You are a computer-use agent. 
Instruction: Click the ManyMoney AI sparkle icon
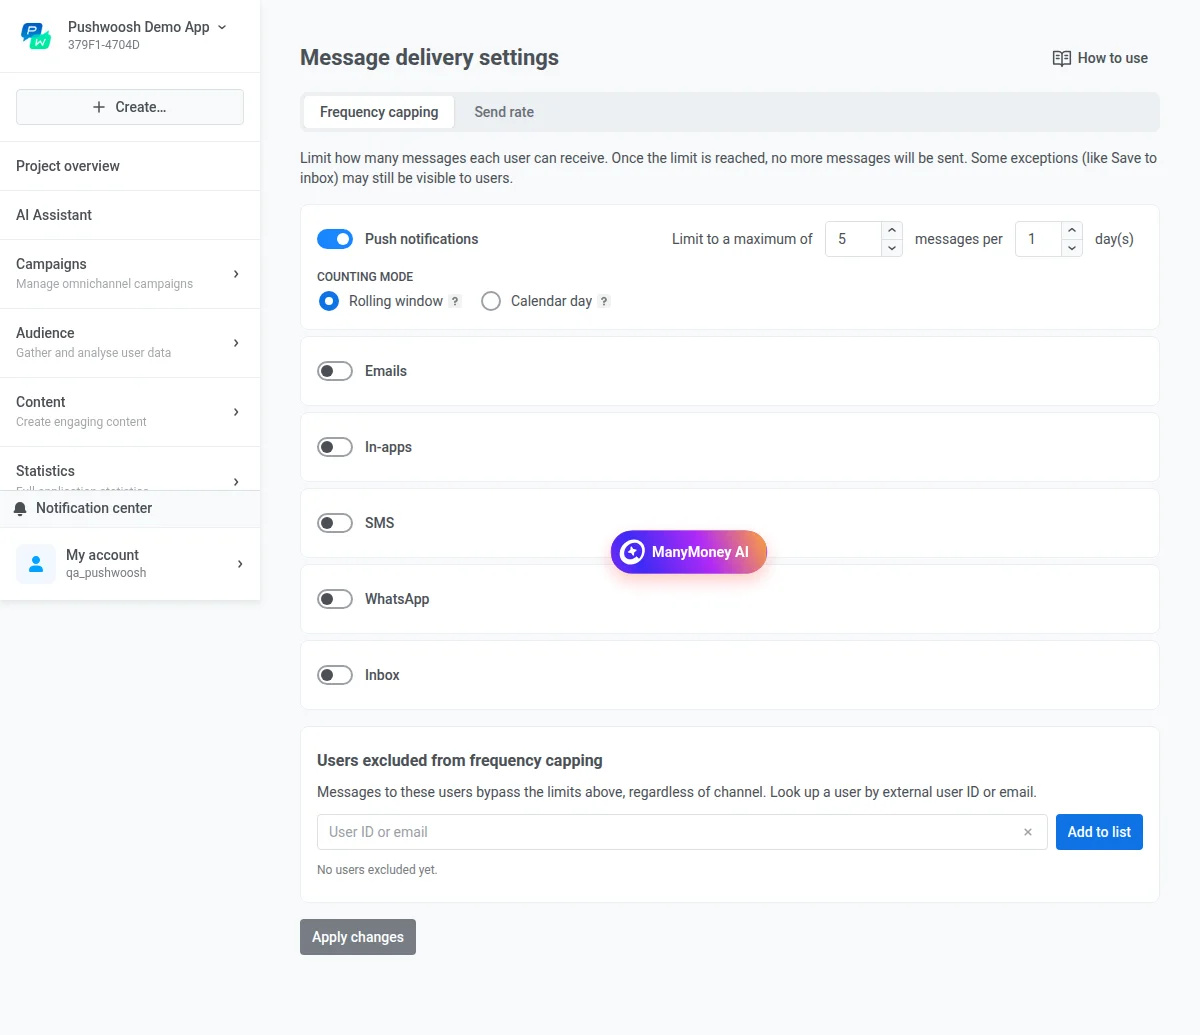click(x=632, y=552)
